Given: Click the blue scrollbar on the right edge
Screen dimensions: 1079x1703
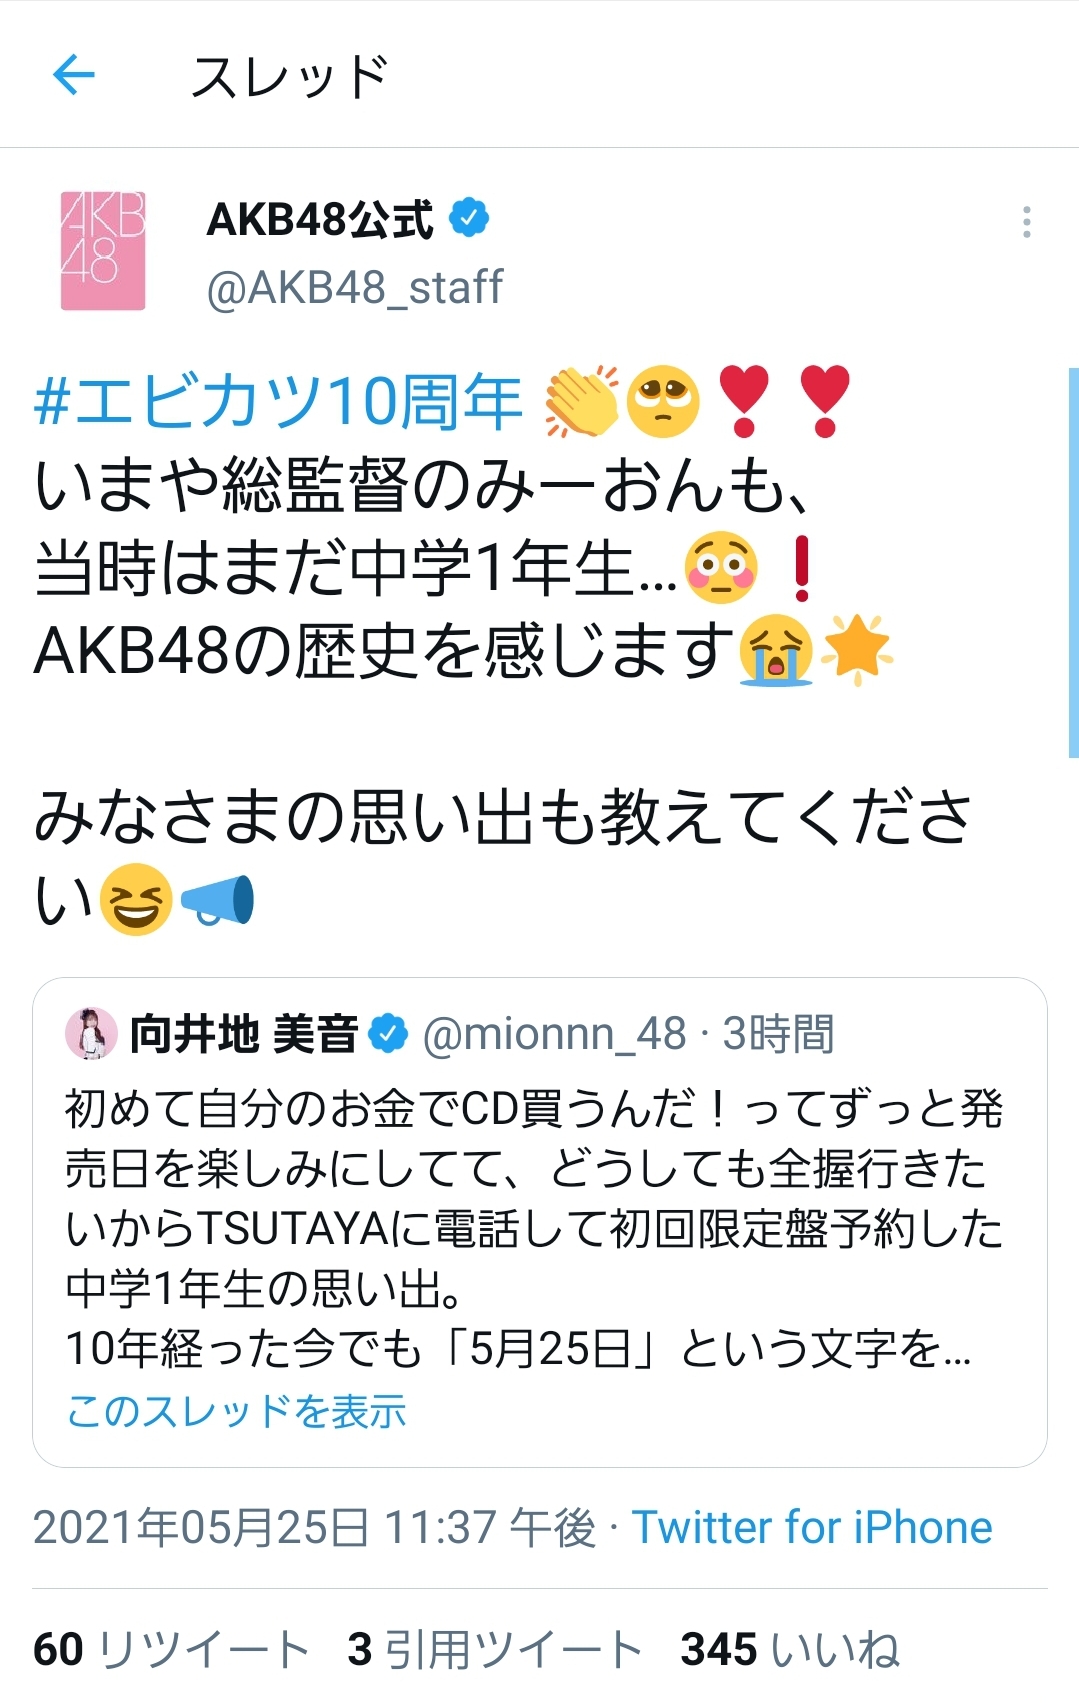Looking at the screenshot, I should (x=1074, y=562).
